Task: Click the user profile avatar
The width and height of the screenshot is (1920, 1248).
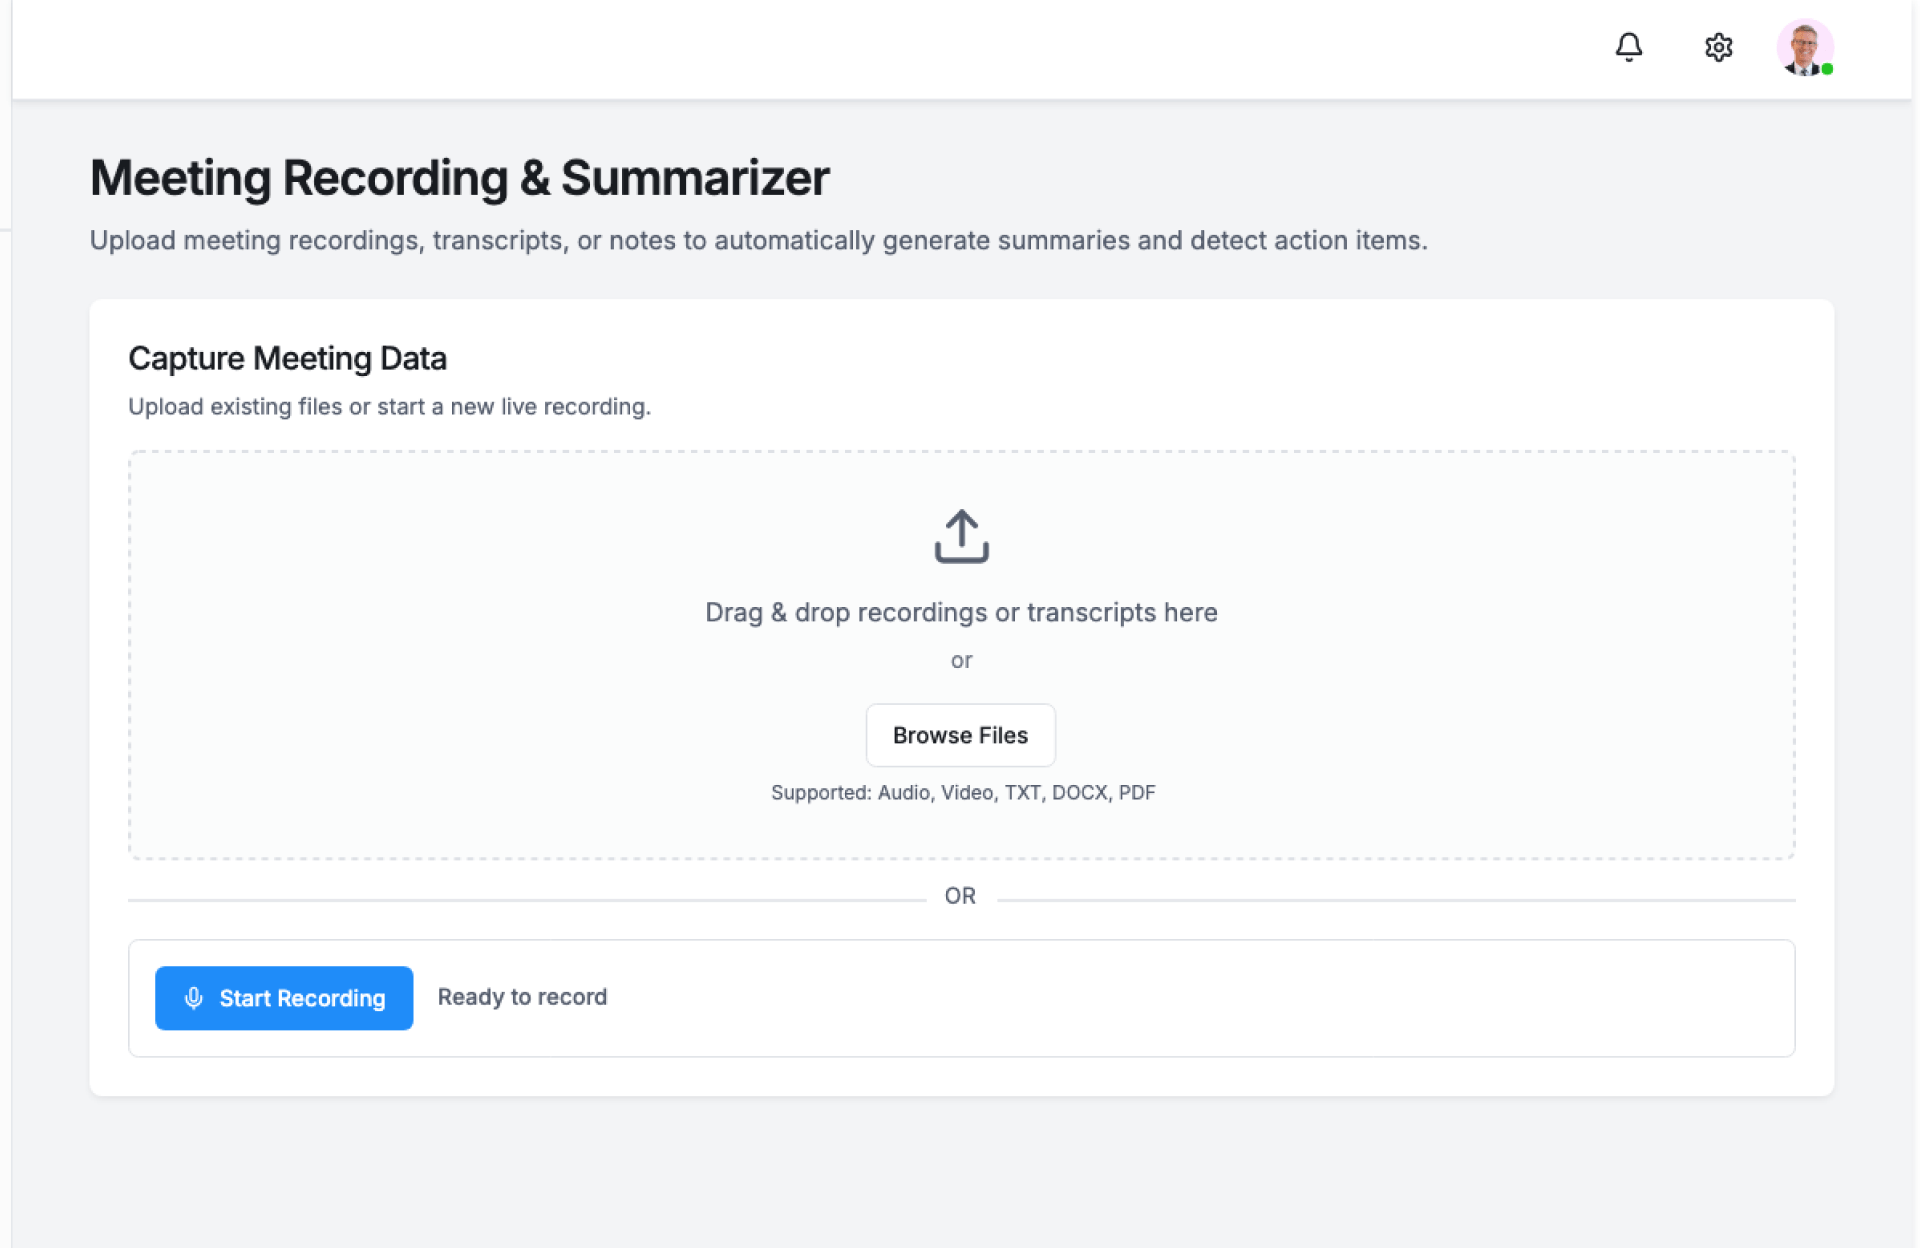Action: tap(1803, 46)
